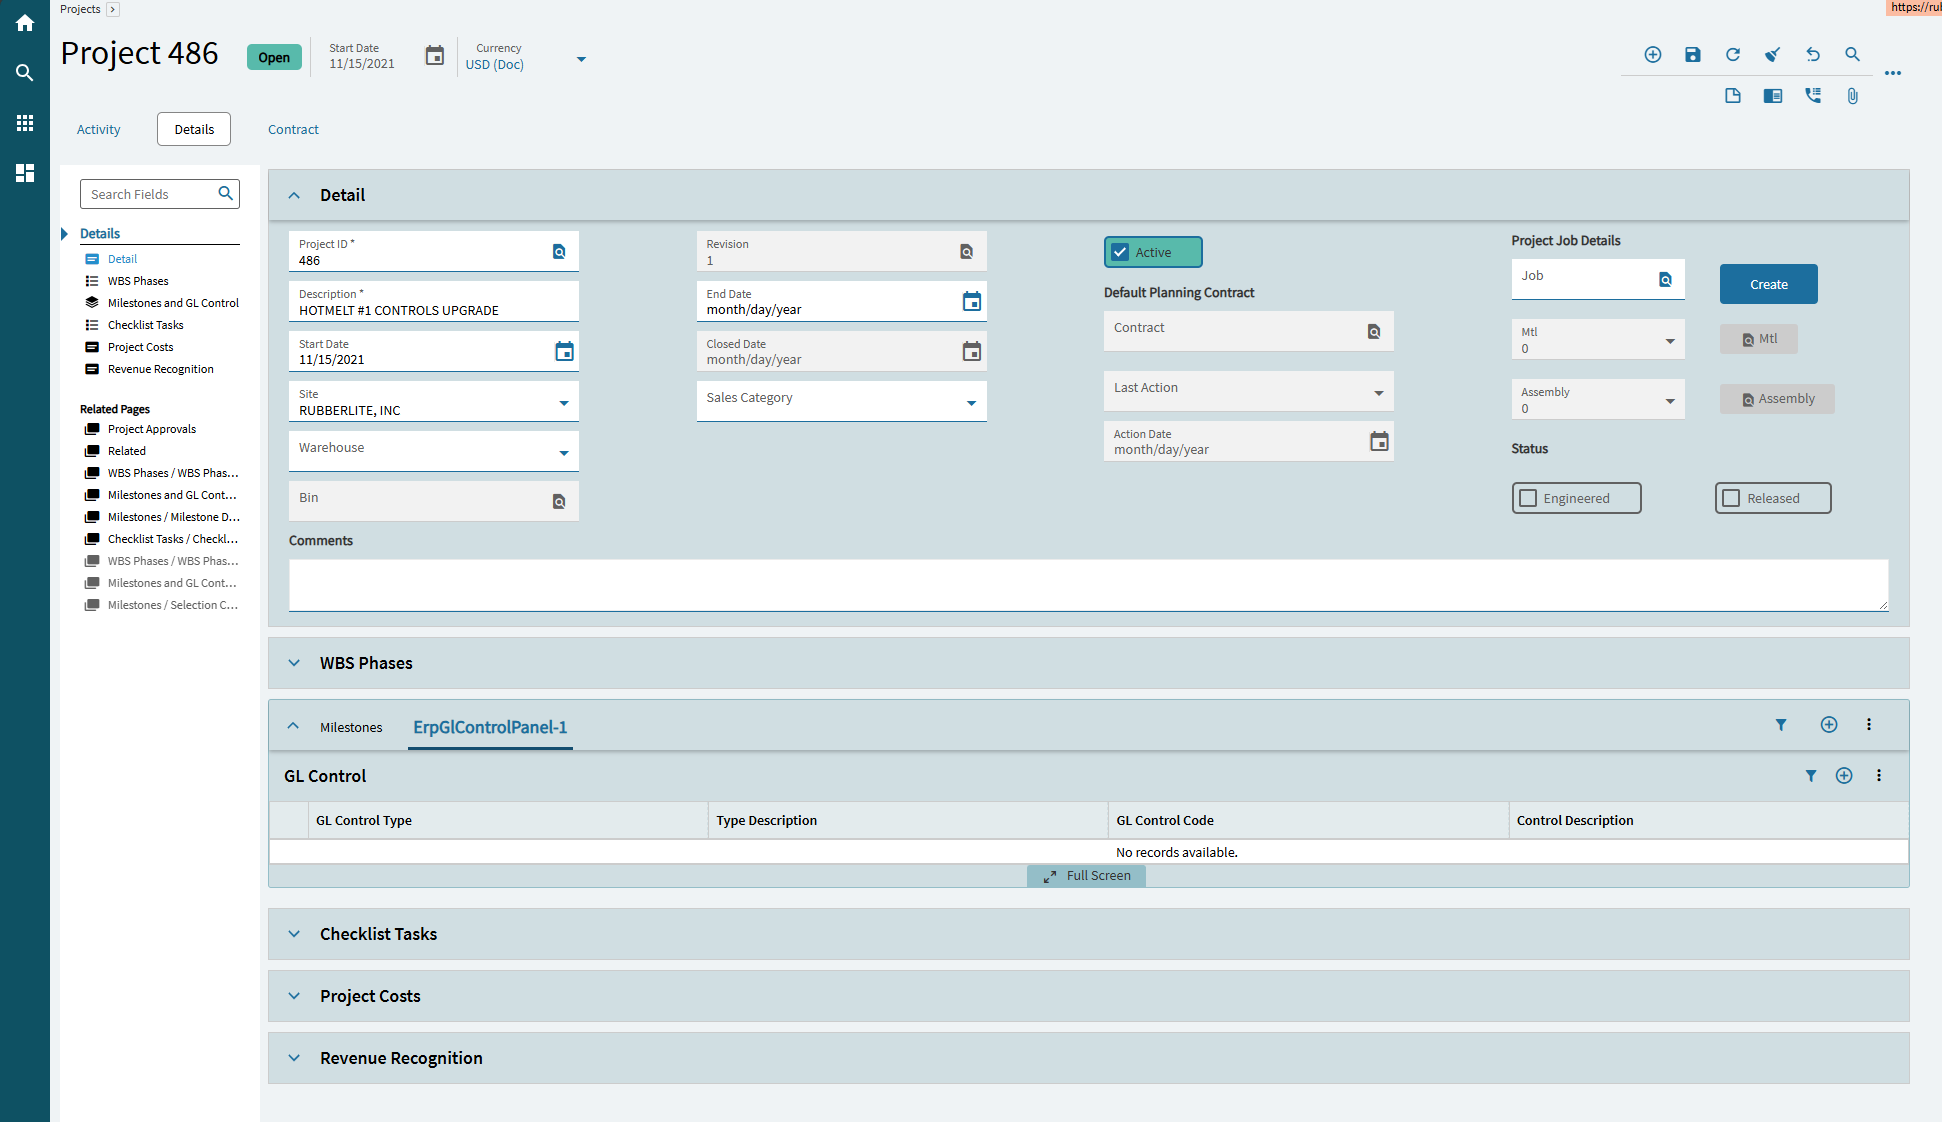Image resolution: width=1942 pixels, height=1122 pixels.
Task: Open the apps grid menu icon
Action: coord(25,123)
